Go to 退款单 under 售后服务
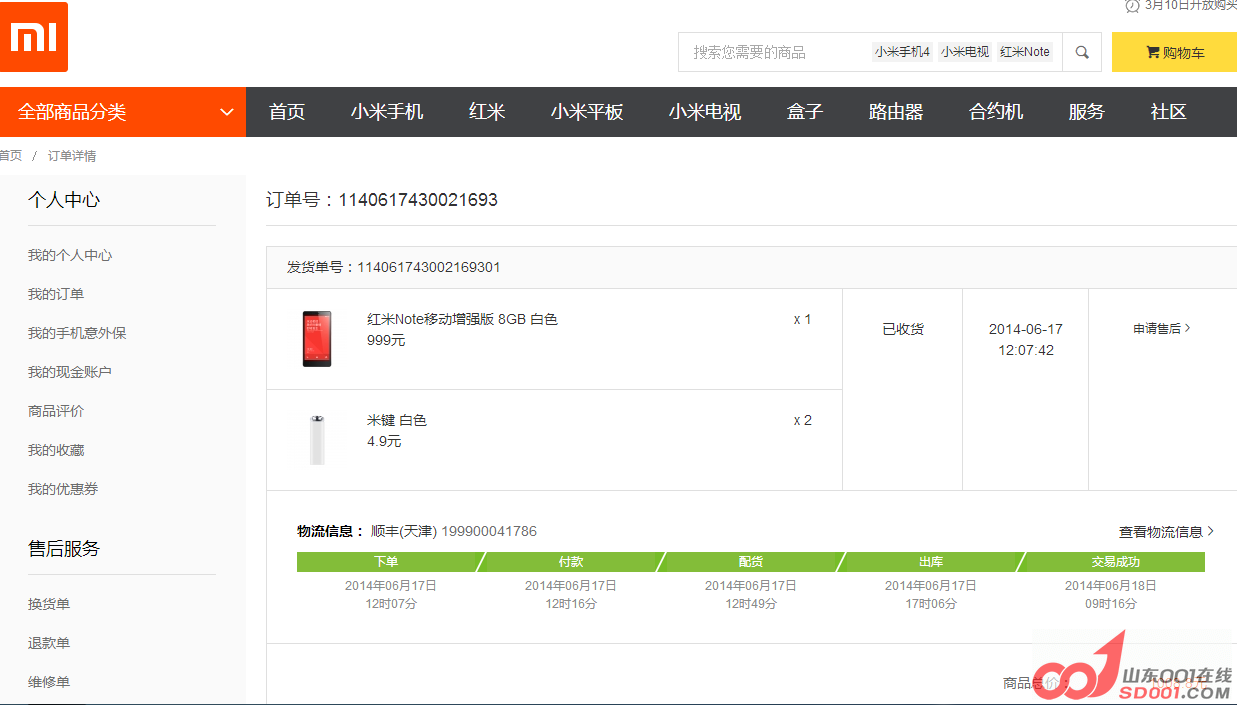The image size is (1237, 705). (x=49, y=643)
